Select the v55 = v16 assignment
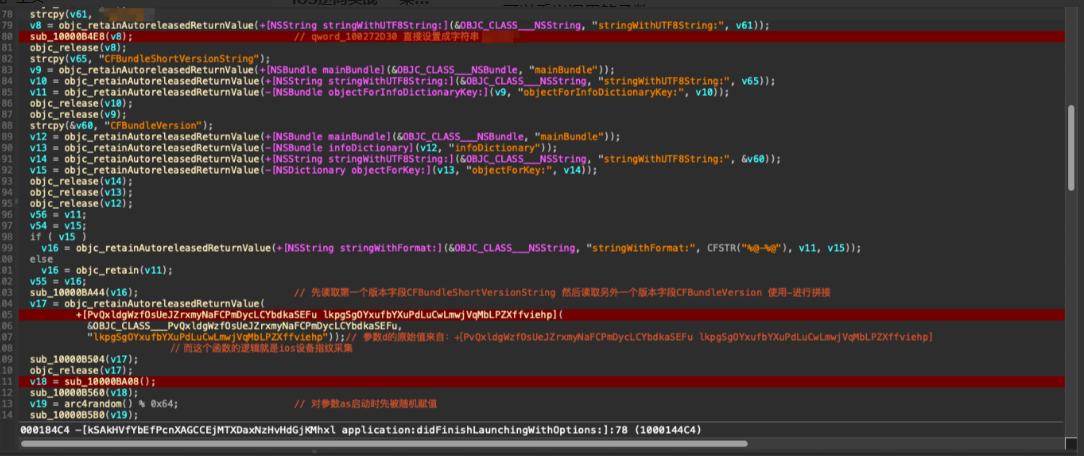 pyautogui.click(x=58, y=281)
